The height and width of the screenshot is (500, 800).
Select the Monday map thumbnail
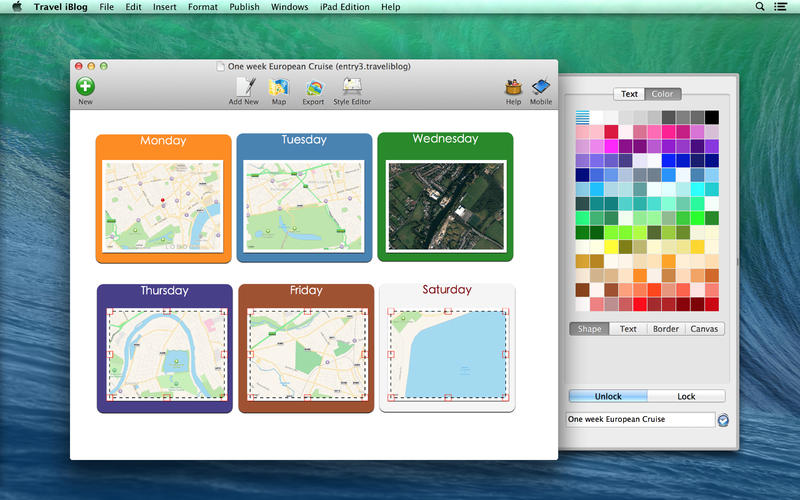pos(163,206)
